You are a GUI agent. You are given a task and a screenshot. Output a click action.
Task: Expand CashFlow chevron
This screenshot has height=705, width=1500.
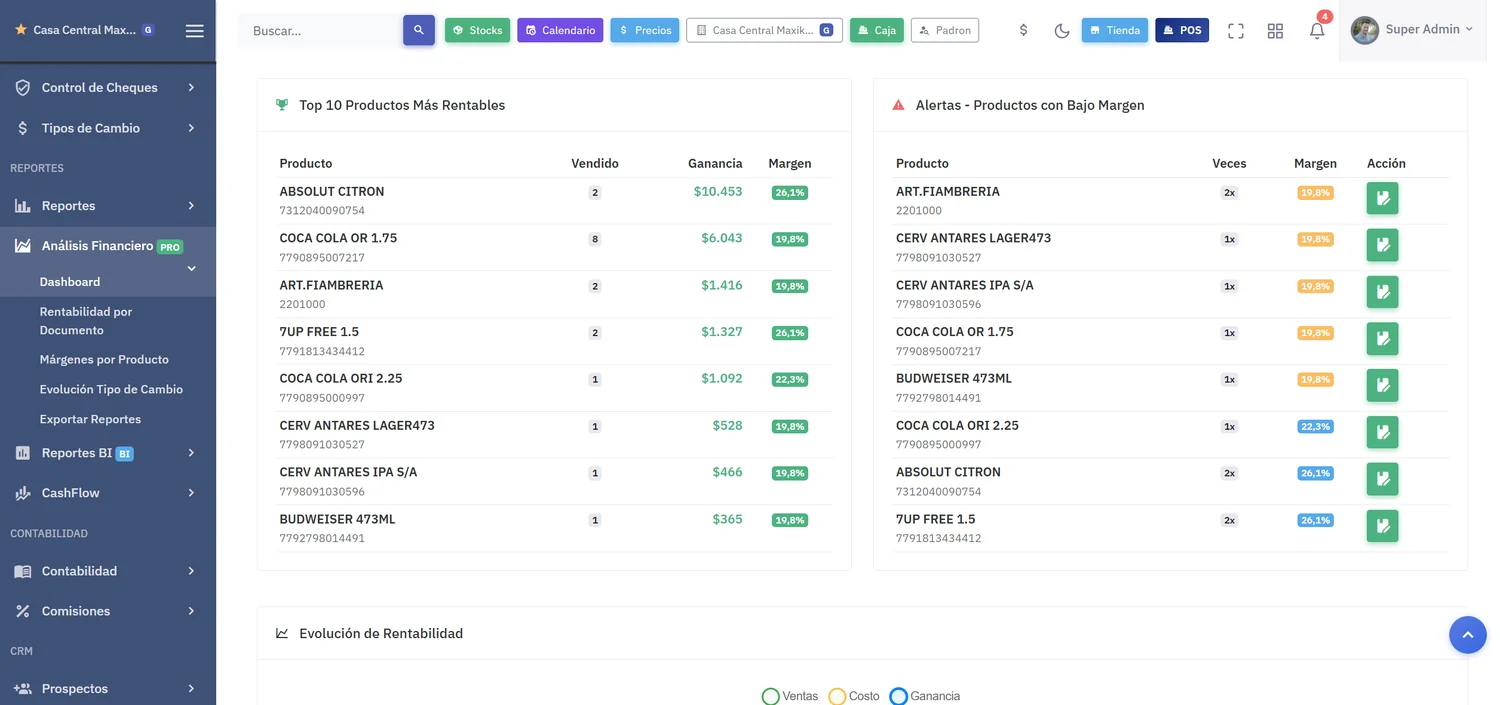point(191,493)
